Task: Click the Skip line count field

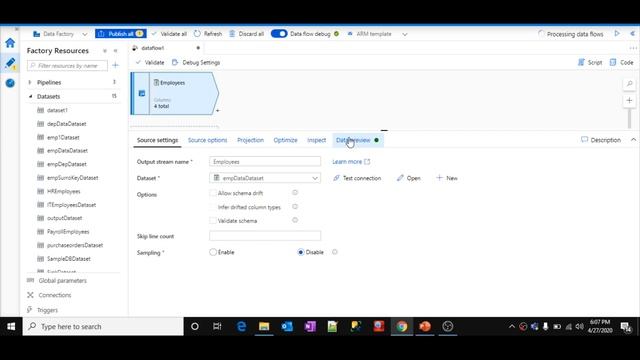Action: [265, 236]
